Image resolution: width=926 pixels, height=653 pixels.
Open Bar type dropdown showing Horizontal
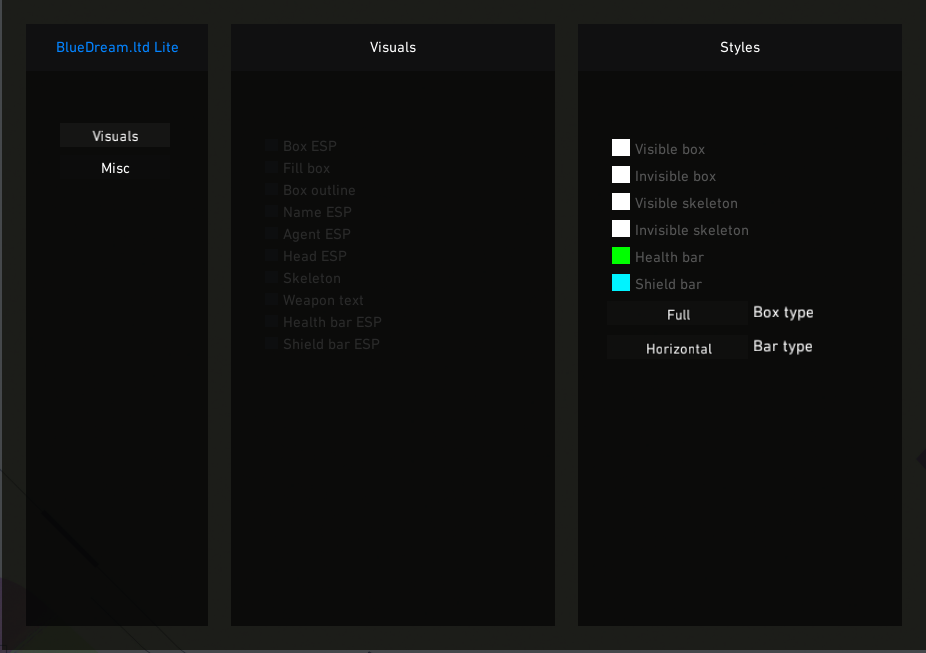click(x=678, y=348)
